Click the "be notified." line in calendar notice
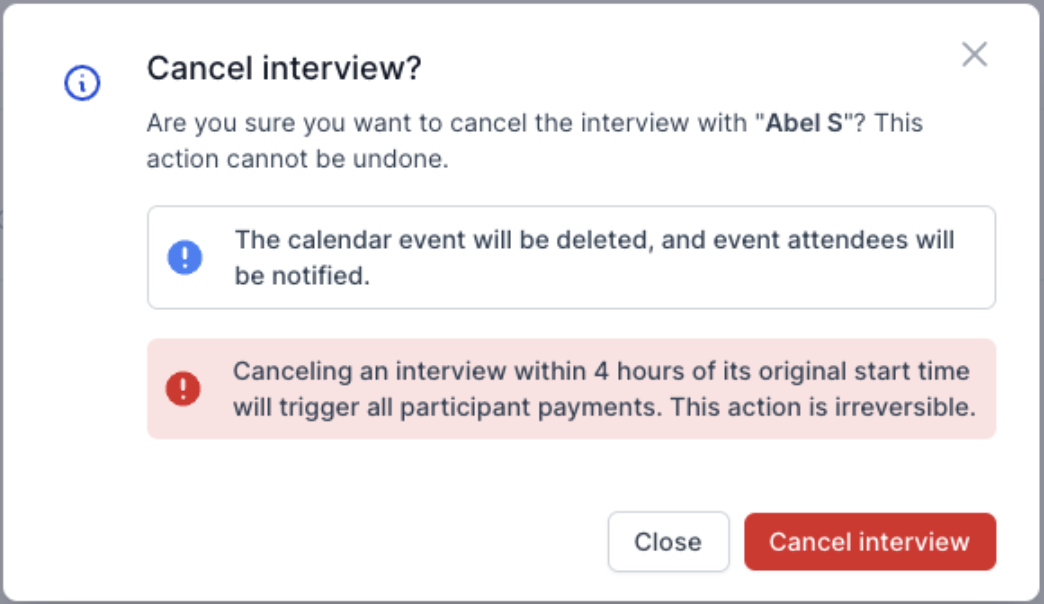Screen dimensions: 1044x604 coord(302,275)
